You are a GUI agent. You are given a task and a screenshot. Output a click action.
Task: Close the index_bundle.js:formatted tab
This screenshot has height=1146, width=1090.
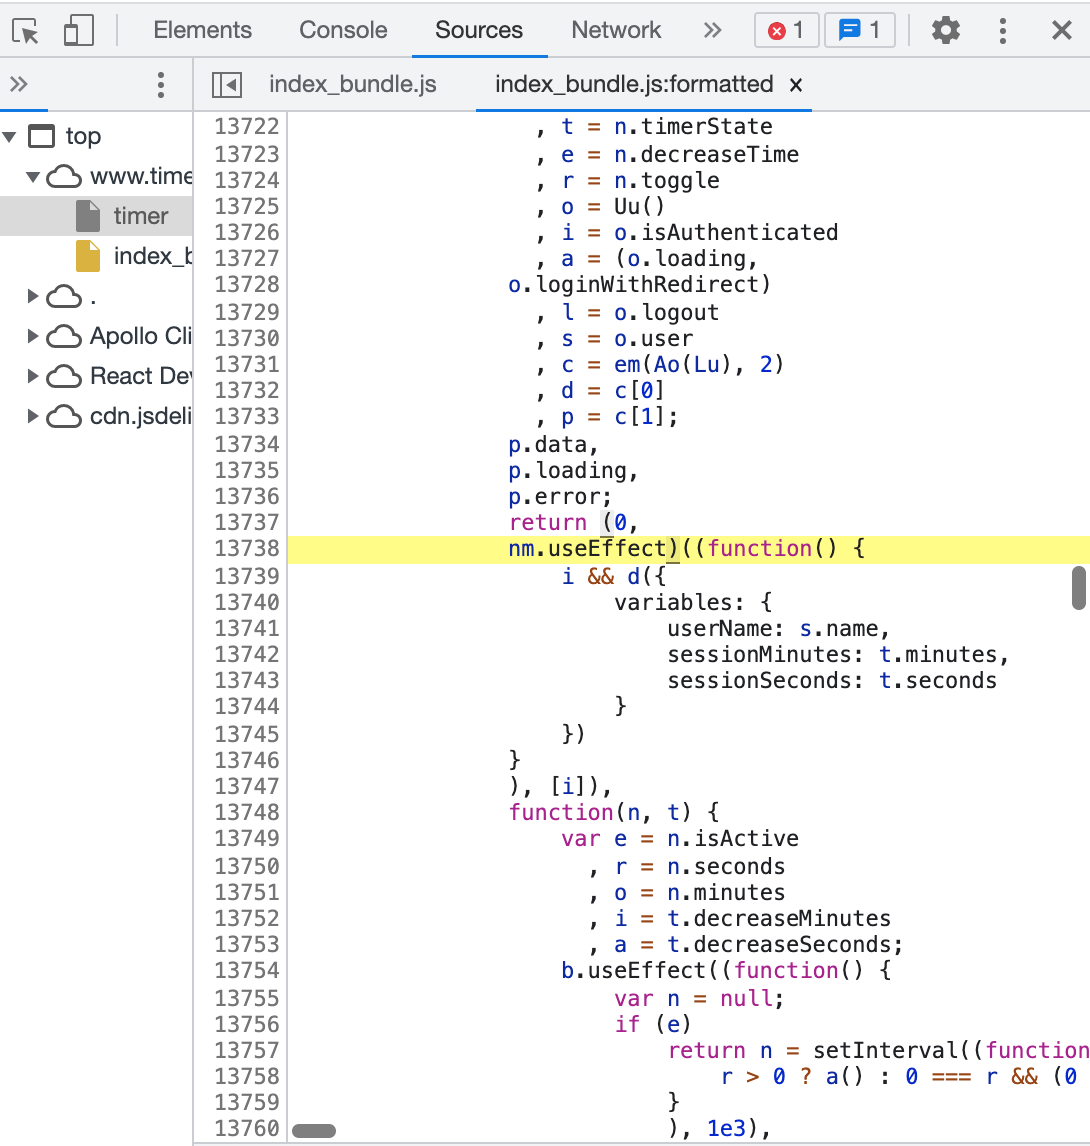coord(796,86)
